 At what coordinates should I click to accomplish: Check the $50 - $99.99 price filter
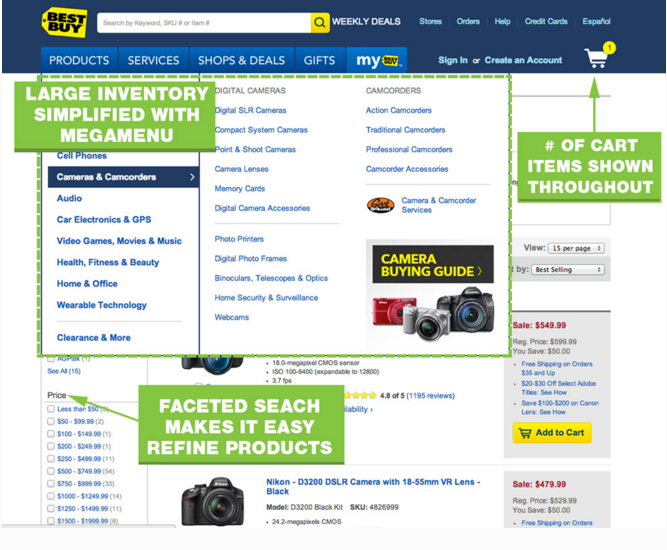click(x=51, y=422)
